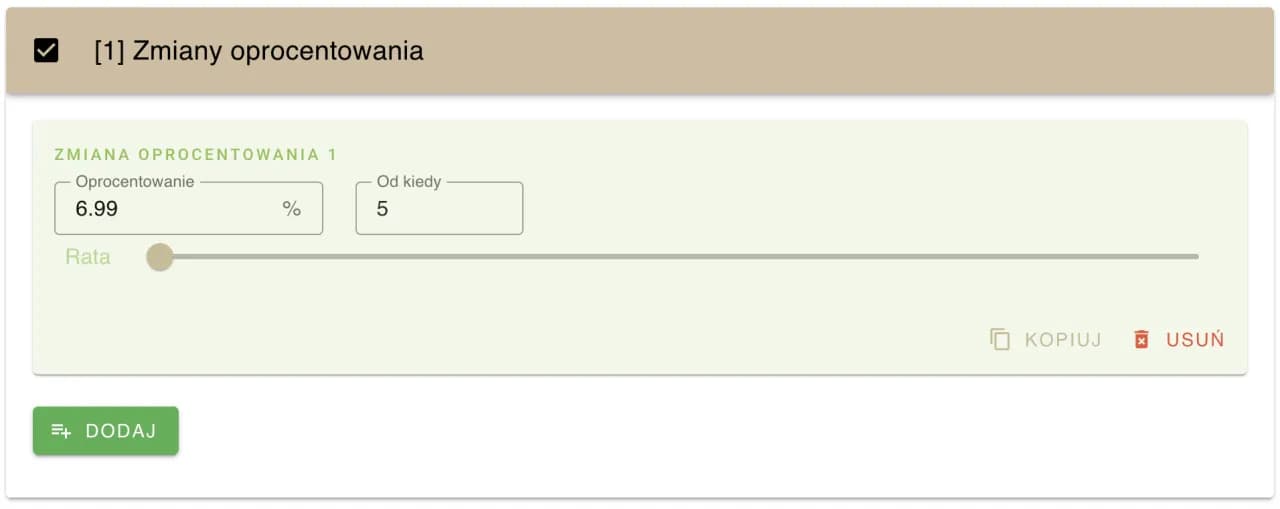Image resolution: width=1280 pixels, height=509 pixels.
Task: Click the Oprocentowanie floating label
Action: click(x=135, y=182)
